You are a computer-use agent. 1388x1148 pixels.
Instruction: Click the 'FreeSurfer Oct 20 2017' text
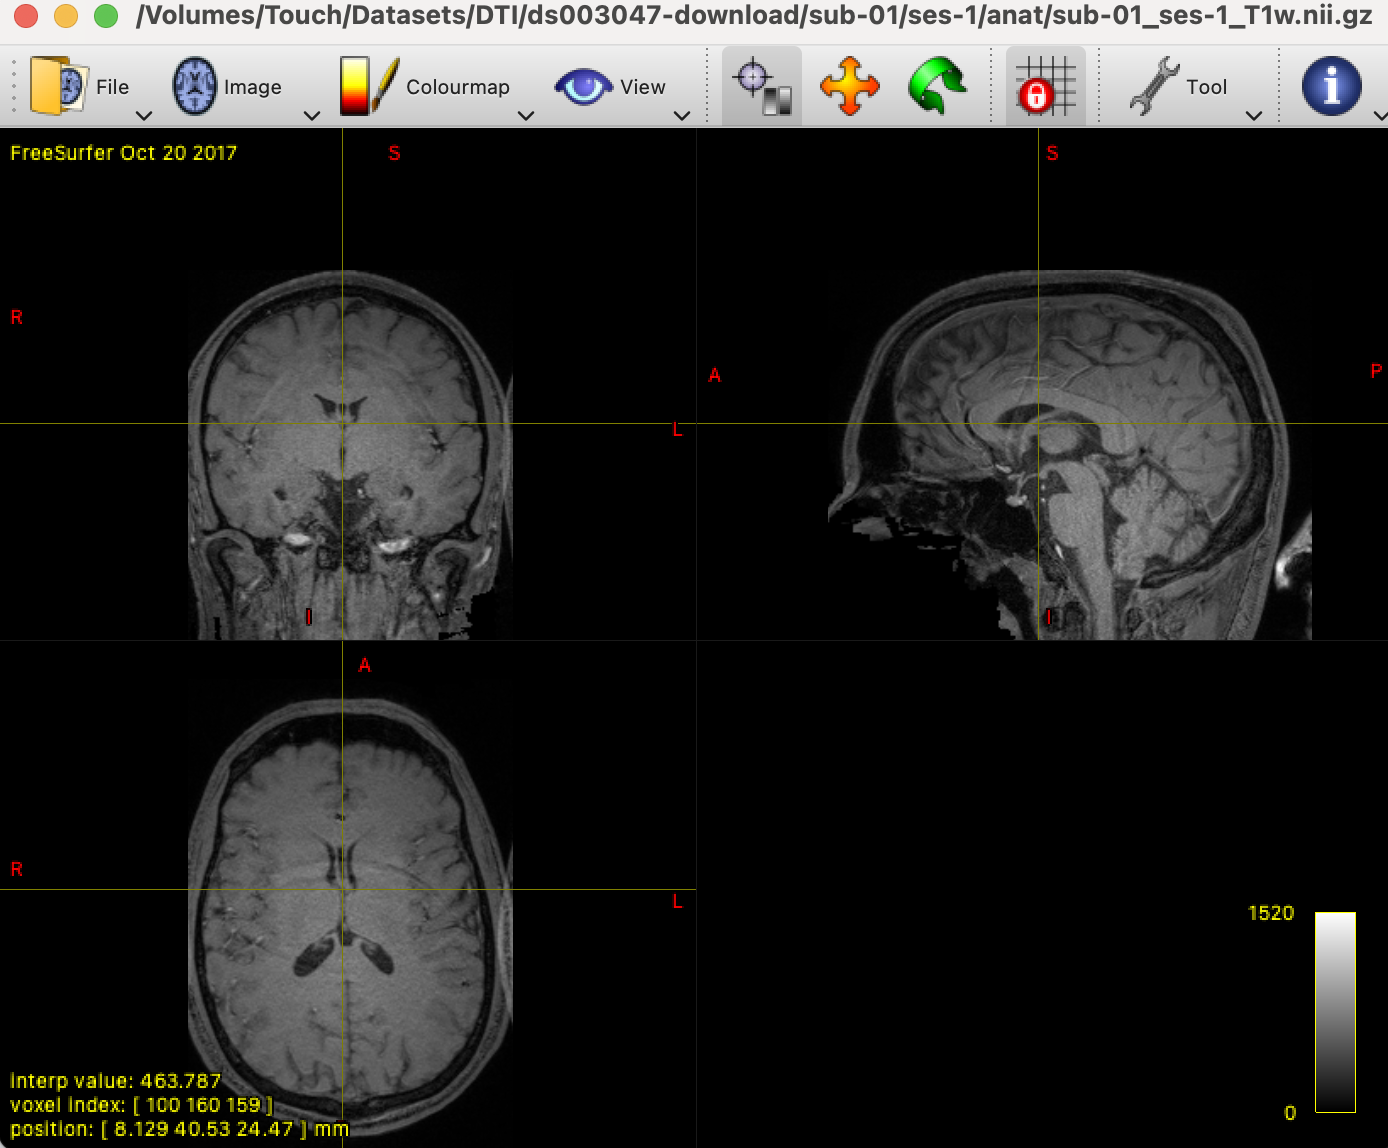pos(123,153)
